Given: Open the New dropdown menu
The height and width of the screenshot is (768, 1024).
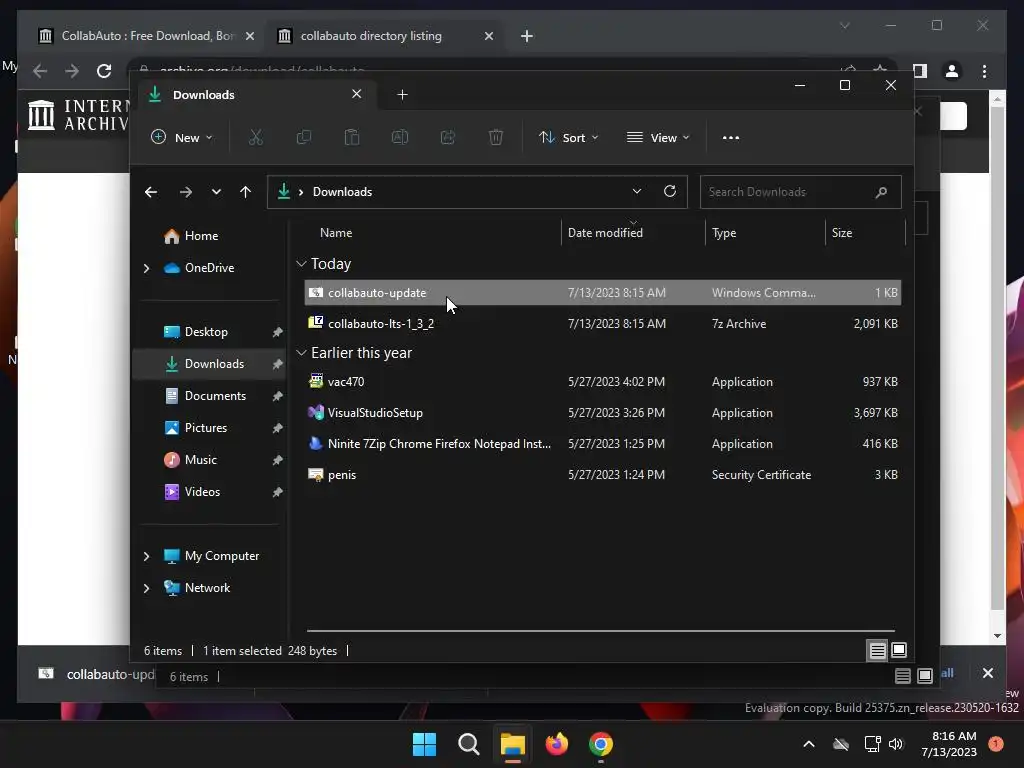Looking at the screenshot, I should pyautogui.click(x=182, y=138).
